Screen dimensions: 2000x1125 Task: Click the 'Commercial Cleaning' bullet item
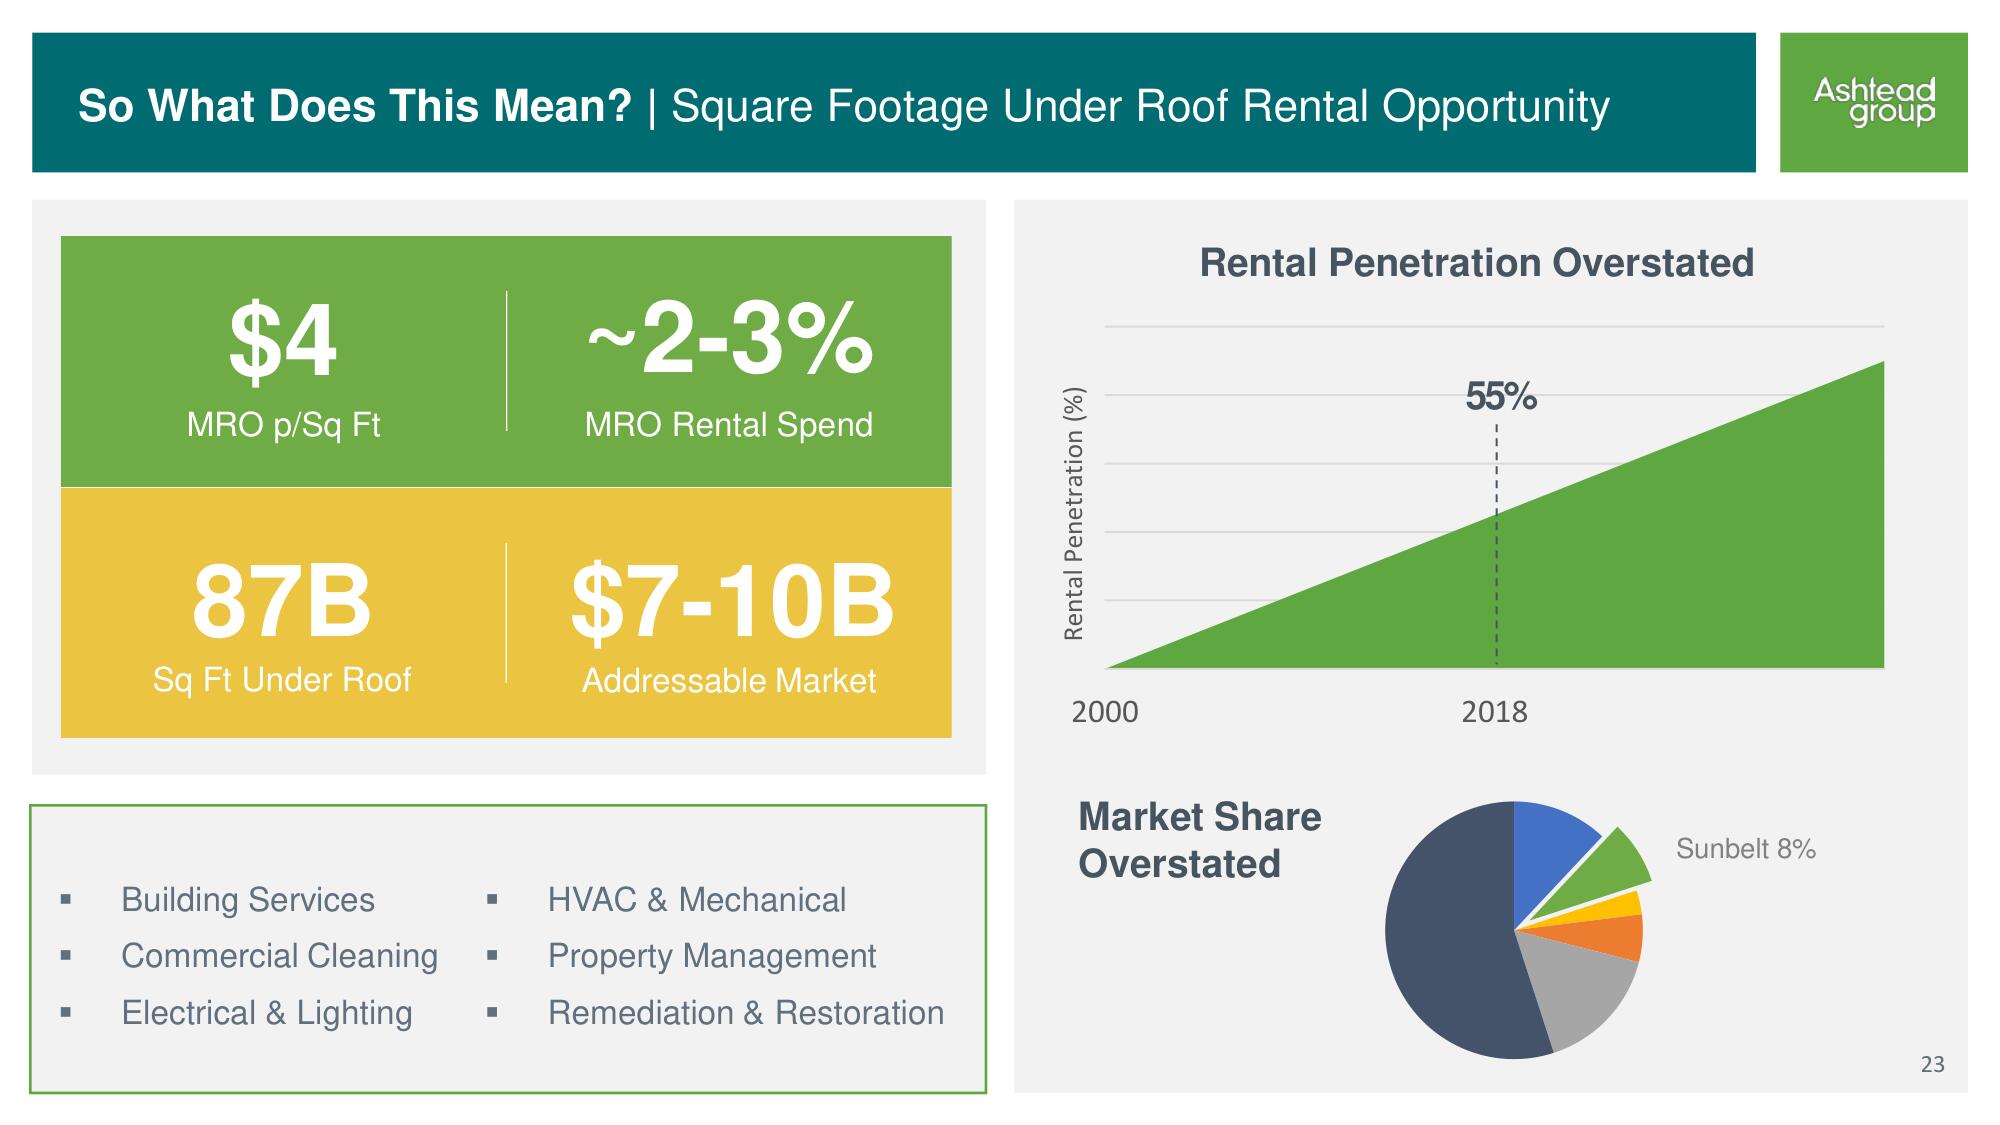click(x=279, y=956)
